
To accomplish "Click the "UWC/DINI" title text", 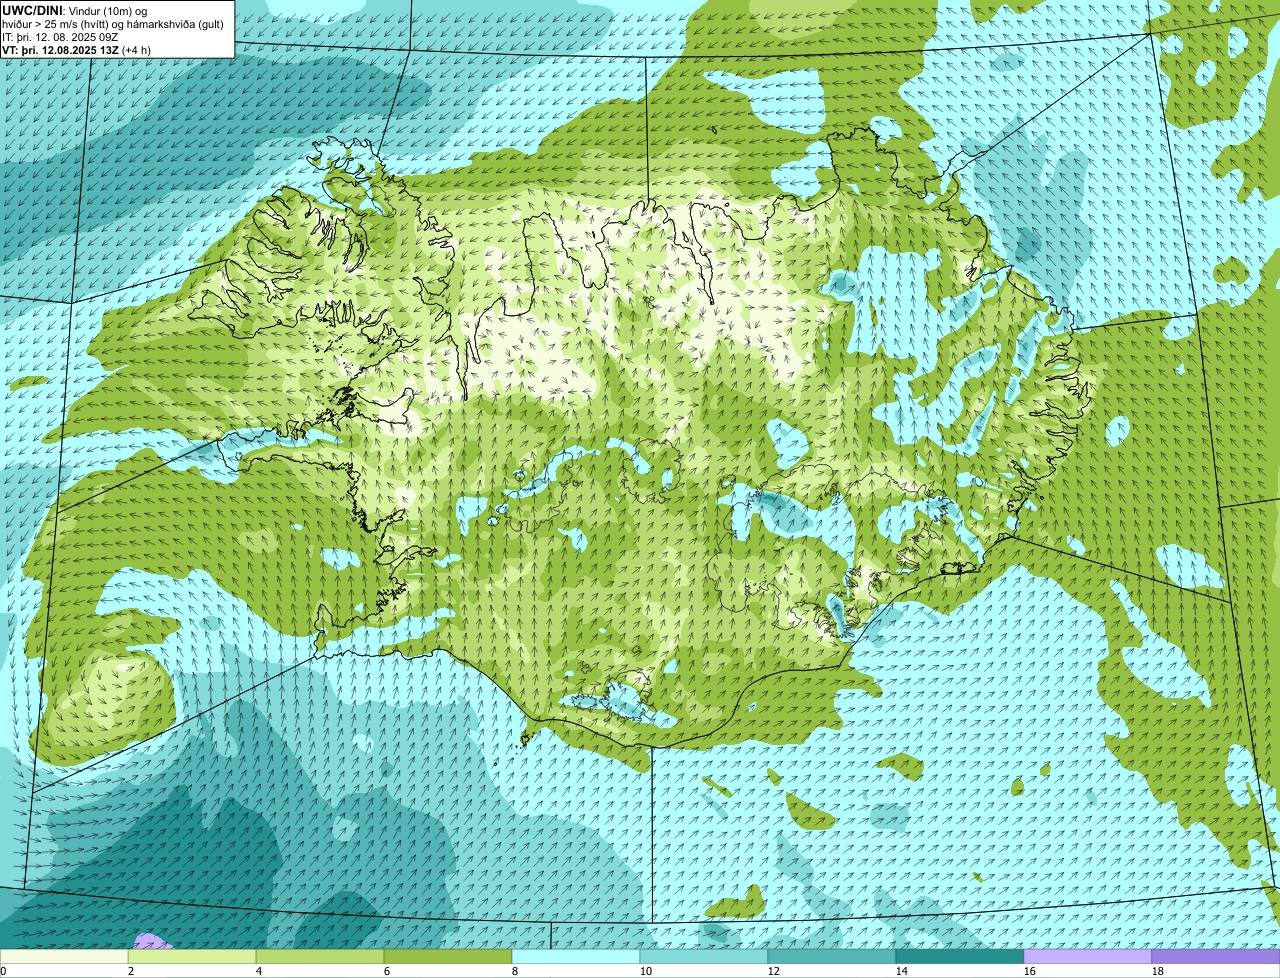I will [x=33, y=10].
